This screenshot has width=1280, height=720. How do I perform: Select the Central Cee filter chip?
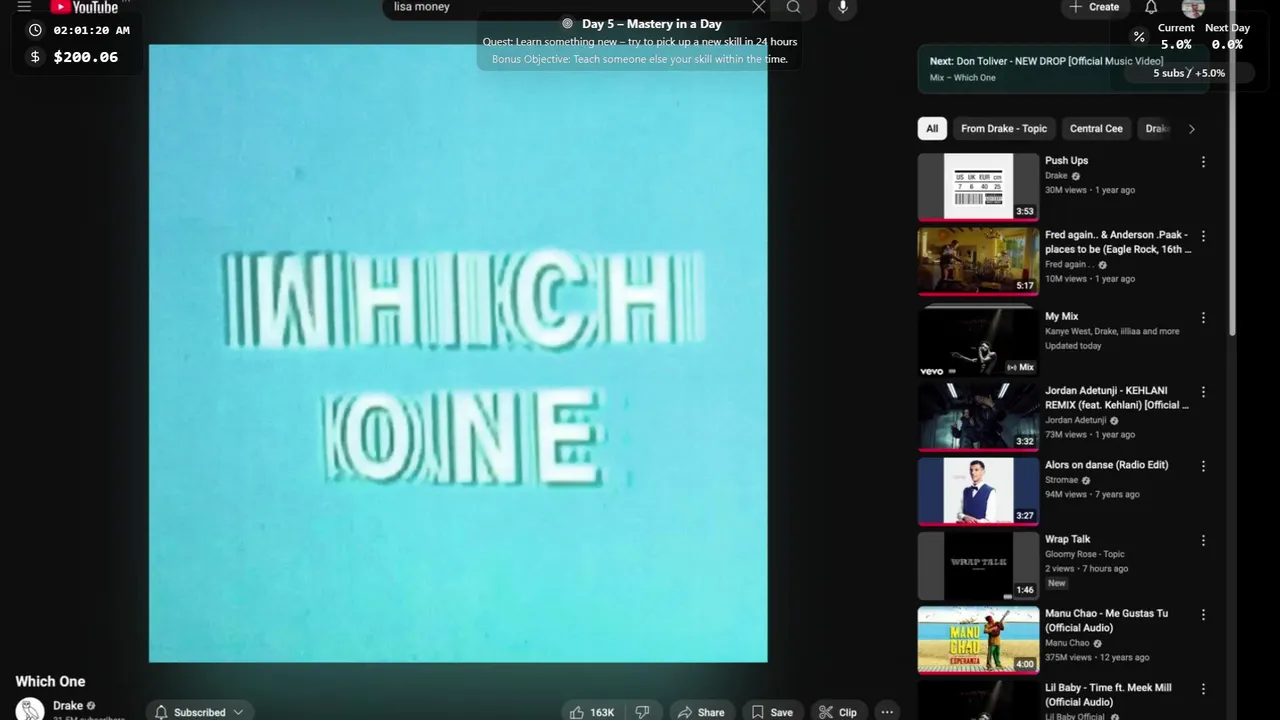1096,128
